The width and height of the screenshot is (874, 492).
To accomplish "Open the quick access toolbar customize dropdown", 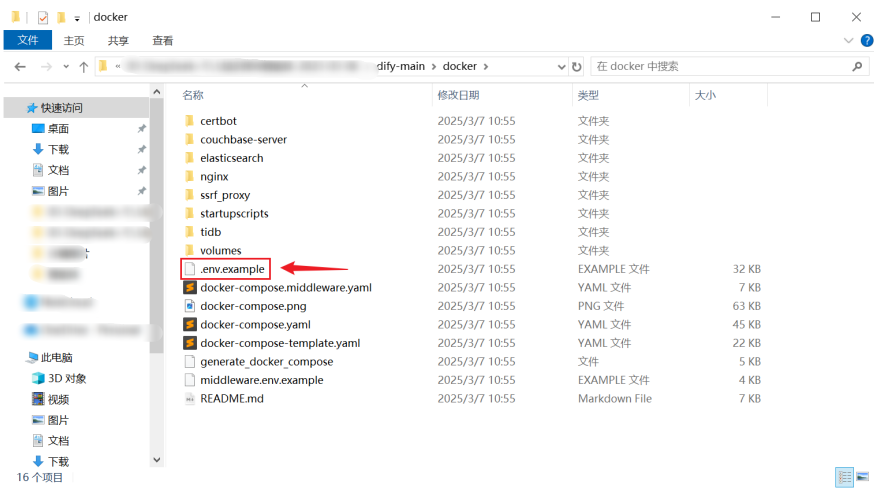I will click(x=77, y=18).
